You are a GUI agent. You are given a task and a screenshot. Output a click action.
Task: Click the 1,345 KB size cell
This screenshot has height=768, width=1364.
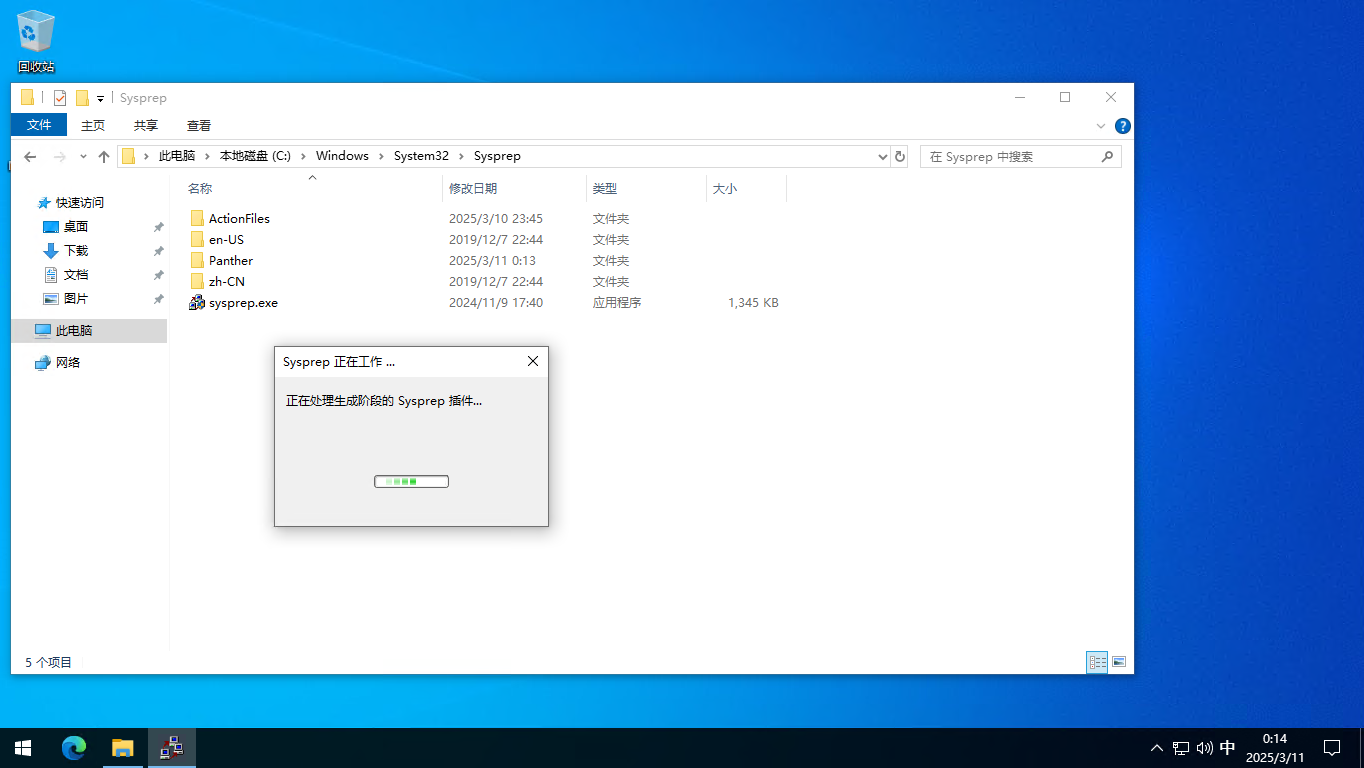point(753,302)
